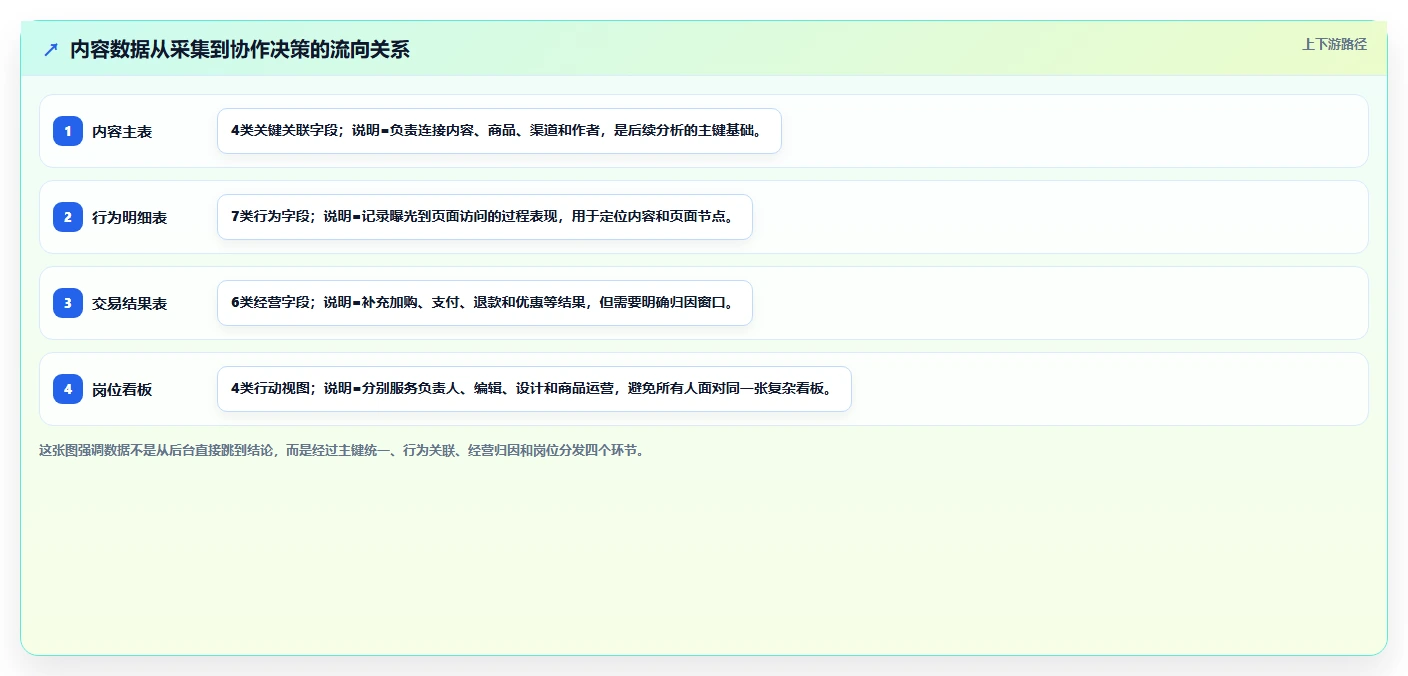1408x676 pixels.
Task: Click the footnote starting 这张图强调数据
Action: tap(342, 450)
